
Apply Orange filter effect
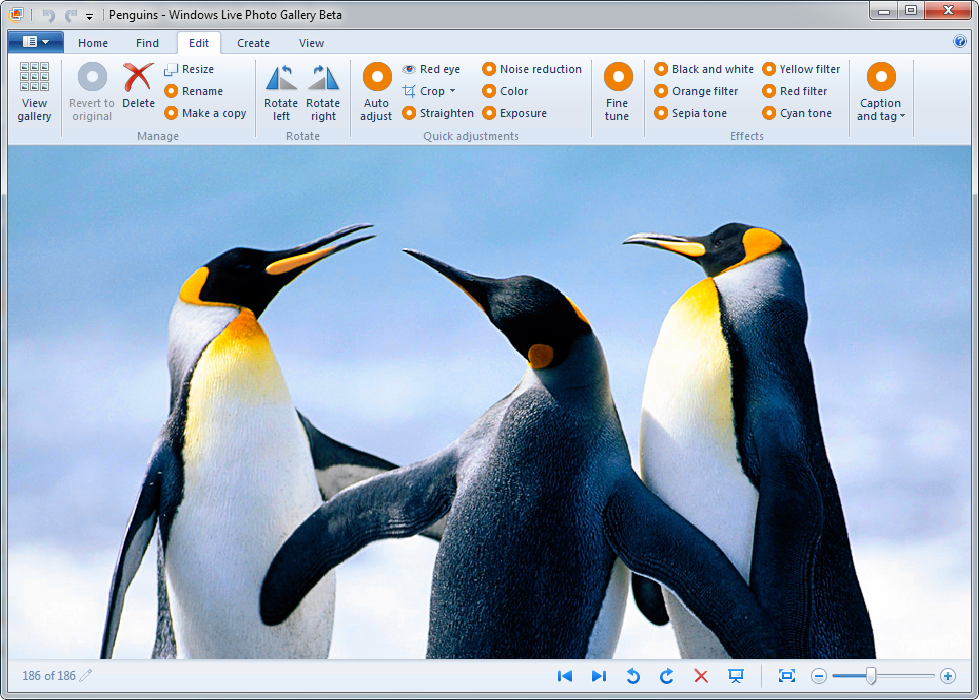[696, 91]
